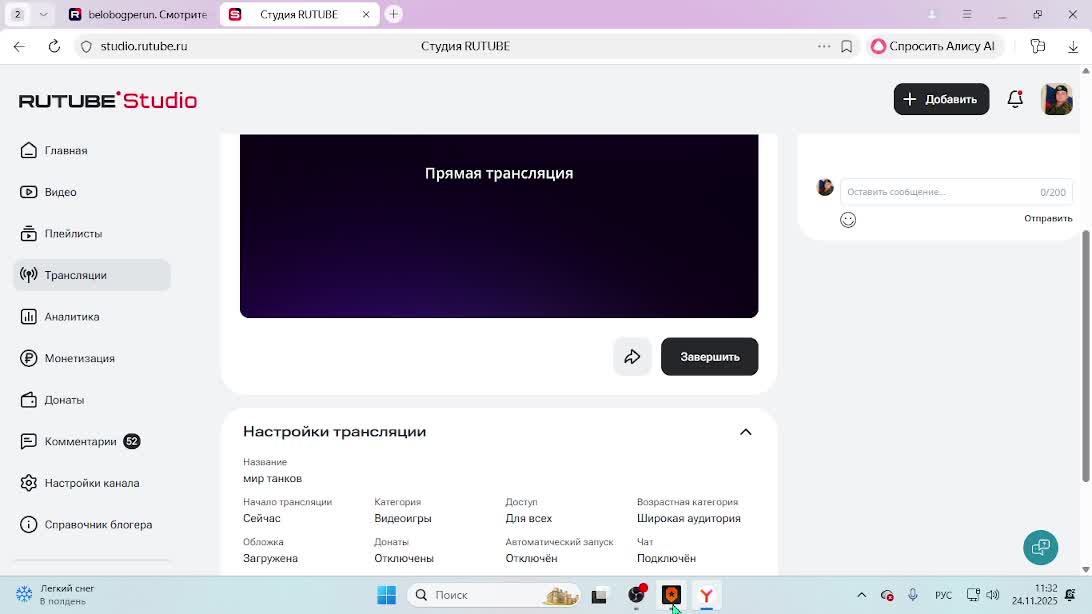Screen dimensions: 1092x614
Task: Click the play icon beside Видео
Action: tap(29, 192)
